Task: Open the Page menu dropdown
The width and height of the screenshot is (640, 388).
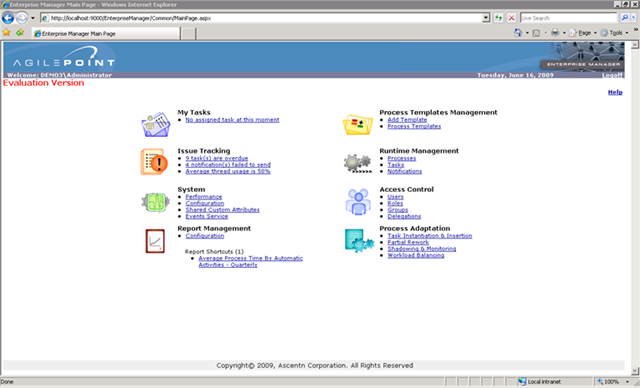Action: click(583, 33)
